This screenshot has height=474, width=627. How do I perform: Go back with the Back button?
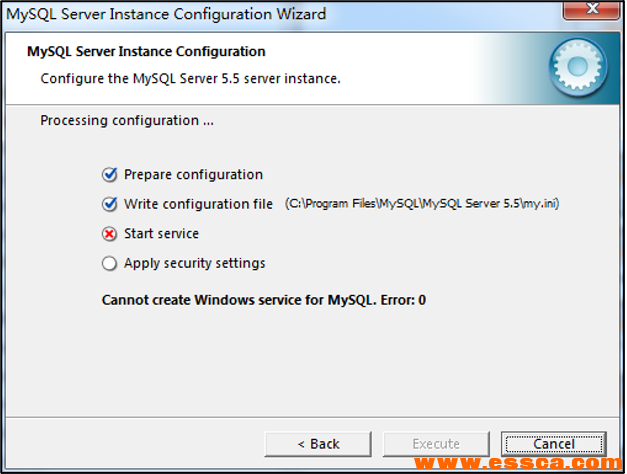pos(318,443)
